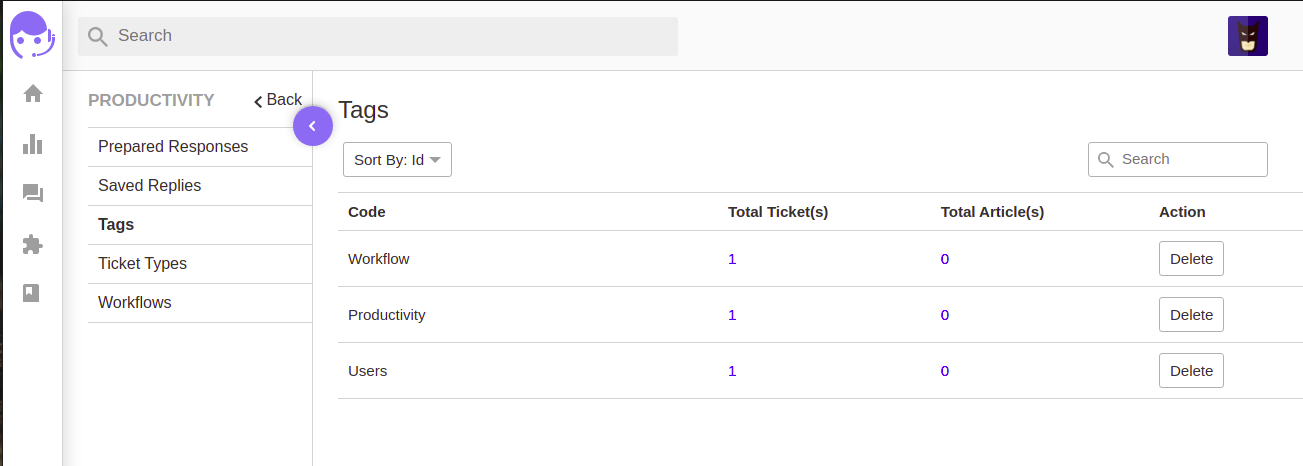Viewport: 1303px width, 466px height.
Task: Delete the Users tag
Action: 1191,371
